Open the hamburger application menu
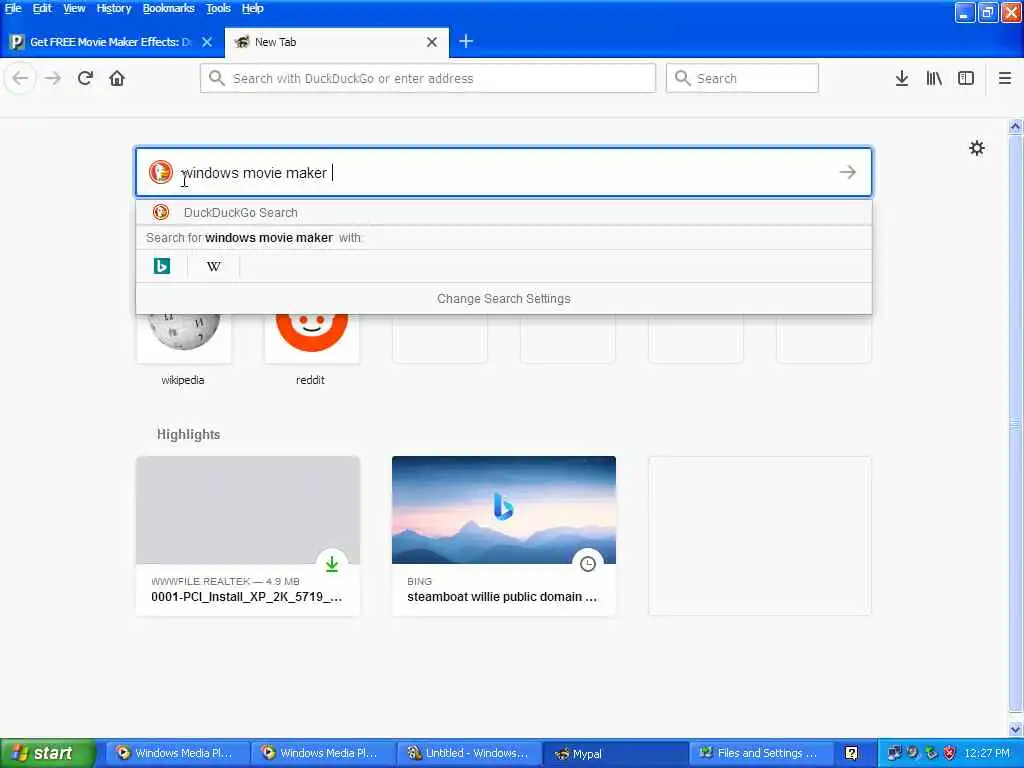1024x768 pixels. tap(1005, 78)
